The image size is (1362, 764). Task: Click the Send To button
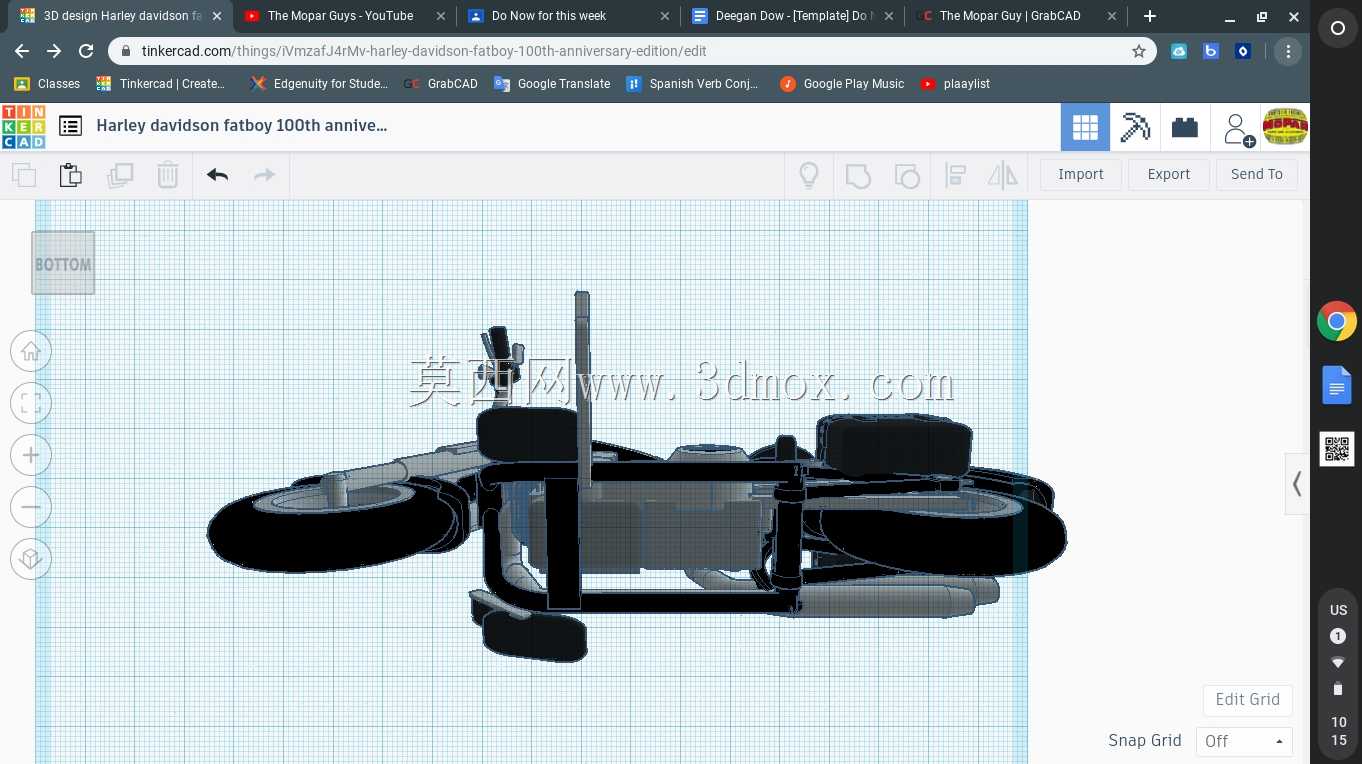[x=1257, y=174]
